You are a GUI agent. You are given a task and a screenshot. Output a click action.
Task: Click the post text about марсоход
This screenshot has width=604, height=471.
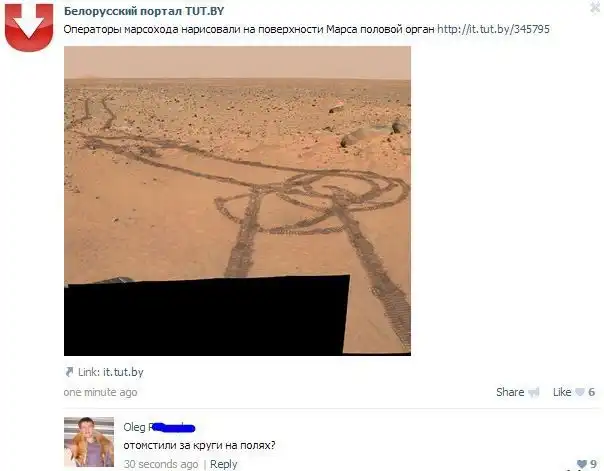[x=249, y=29]
